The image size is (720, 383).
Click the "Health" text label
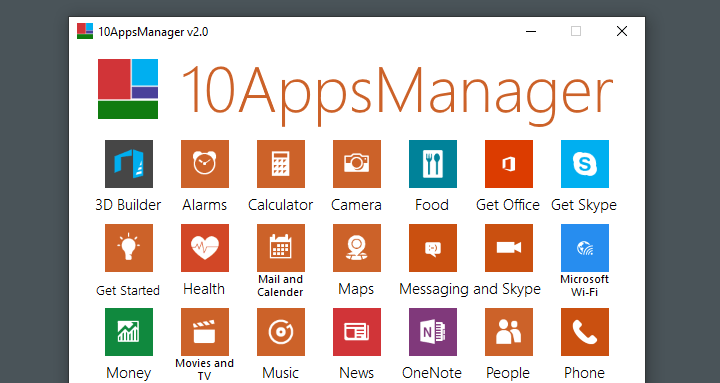coord(204,289)
